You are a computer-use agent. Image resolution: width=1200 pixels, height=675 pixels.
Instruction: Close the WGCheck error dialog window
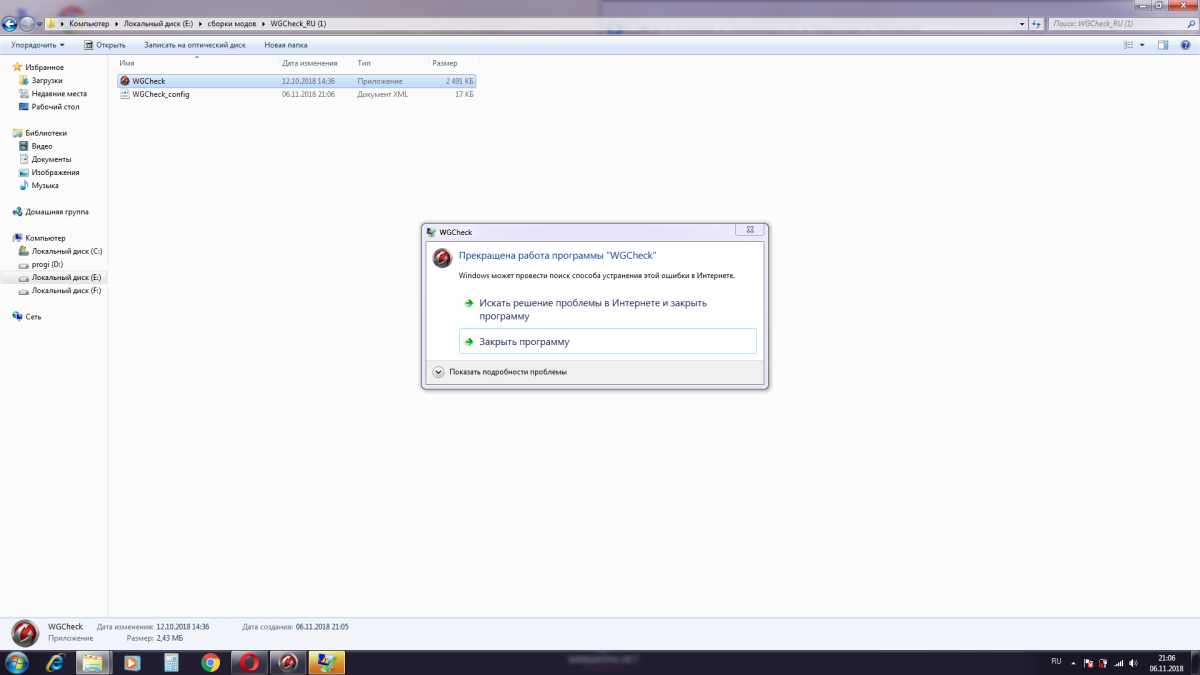[749, 231]
